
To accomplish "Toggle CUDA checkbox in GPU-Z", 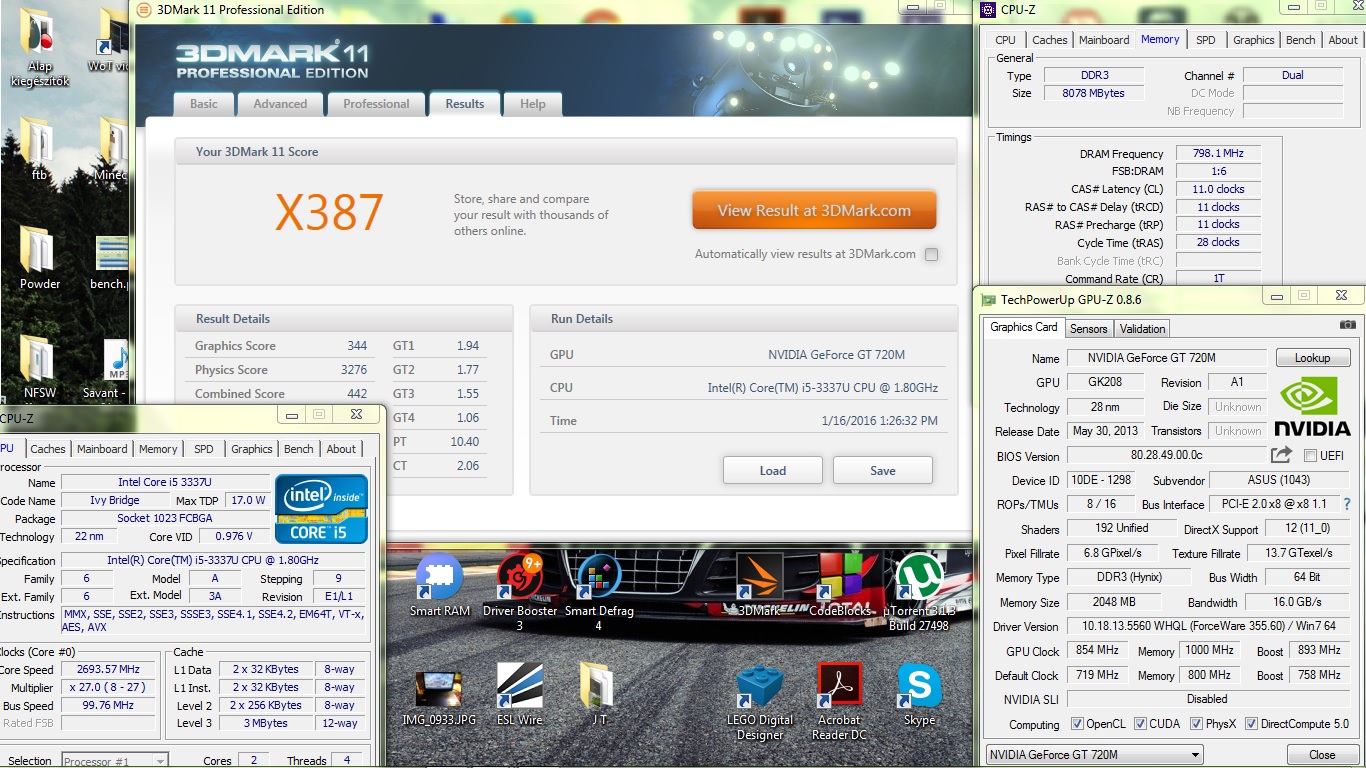I will pos(1140,724).
